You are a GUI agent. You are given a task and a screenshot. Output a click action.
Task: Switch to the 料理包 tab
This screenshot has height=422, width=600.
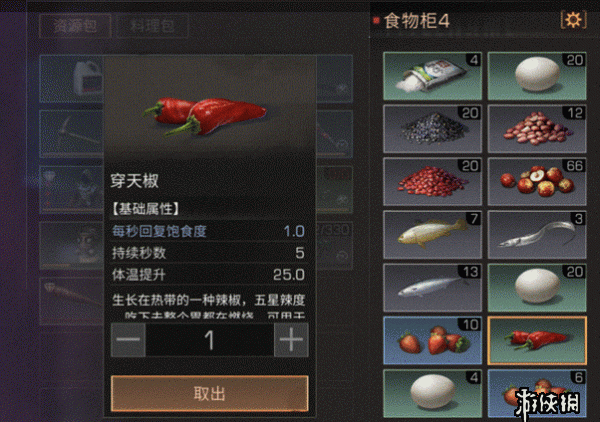[x=152, y=26]
